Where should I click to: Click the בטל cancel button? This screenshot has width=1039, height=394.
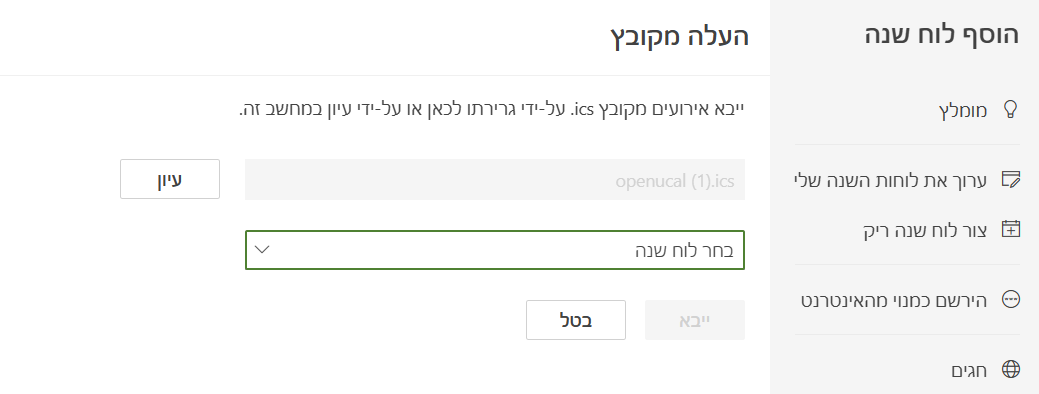click(576, 320)
